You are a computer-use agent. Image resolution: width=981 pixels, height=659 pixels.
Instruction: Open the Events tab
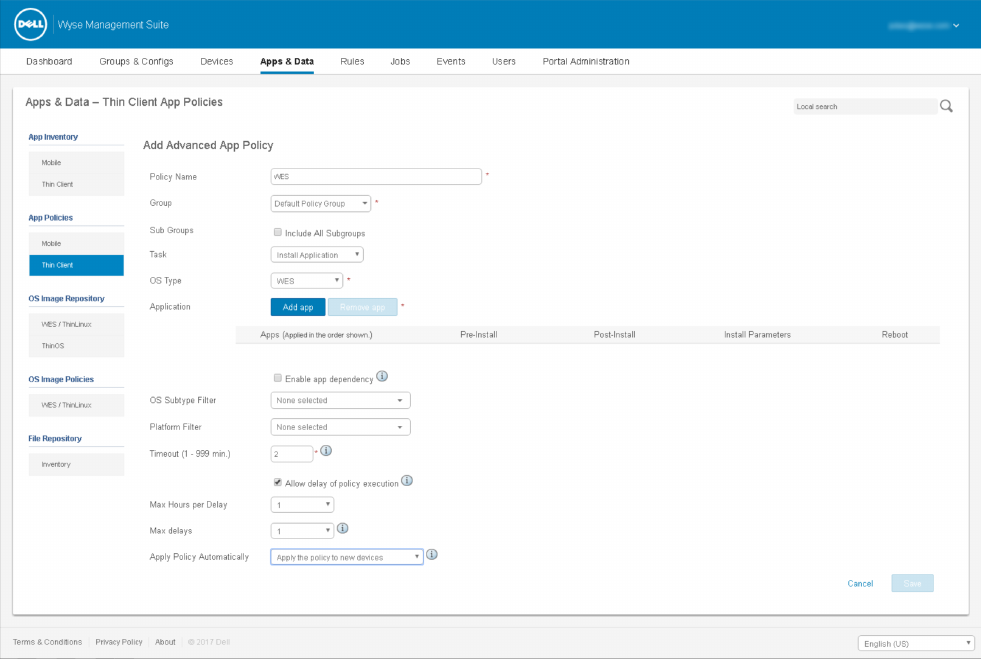(451, 61)
